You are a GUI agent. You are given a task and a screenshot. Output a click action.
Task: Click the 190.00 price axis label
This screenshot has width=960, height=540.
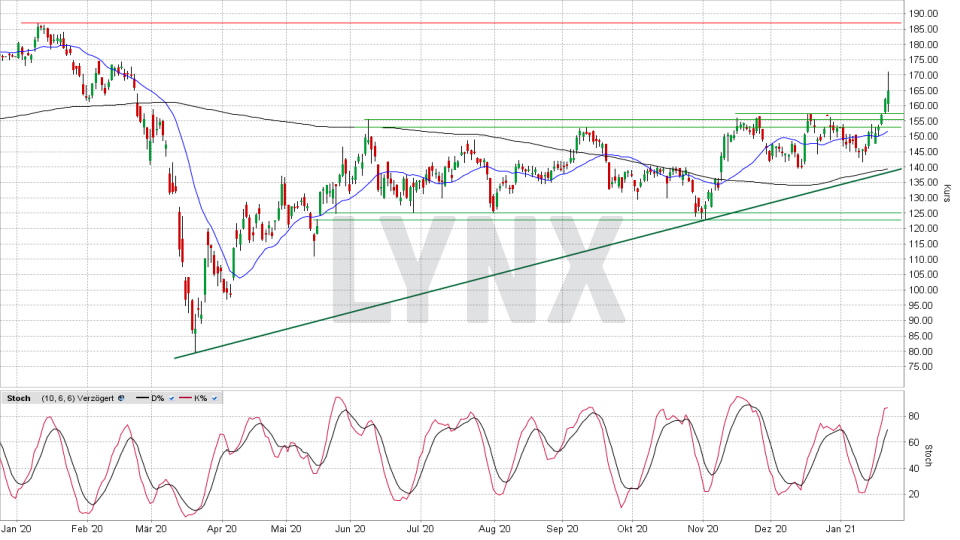pos(923,13)
